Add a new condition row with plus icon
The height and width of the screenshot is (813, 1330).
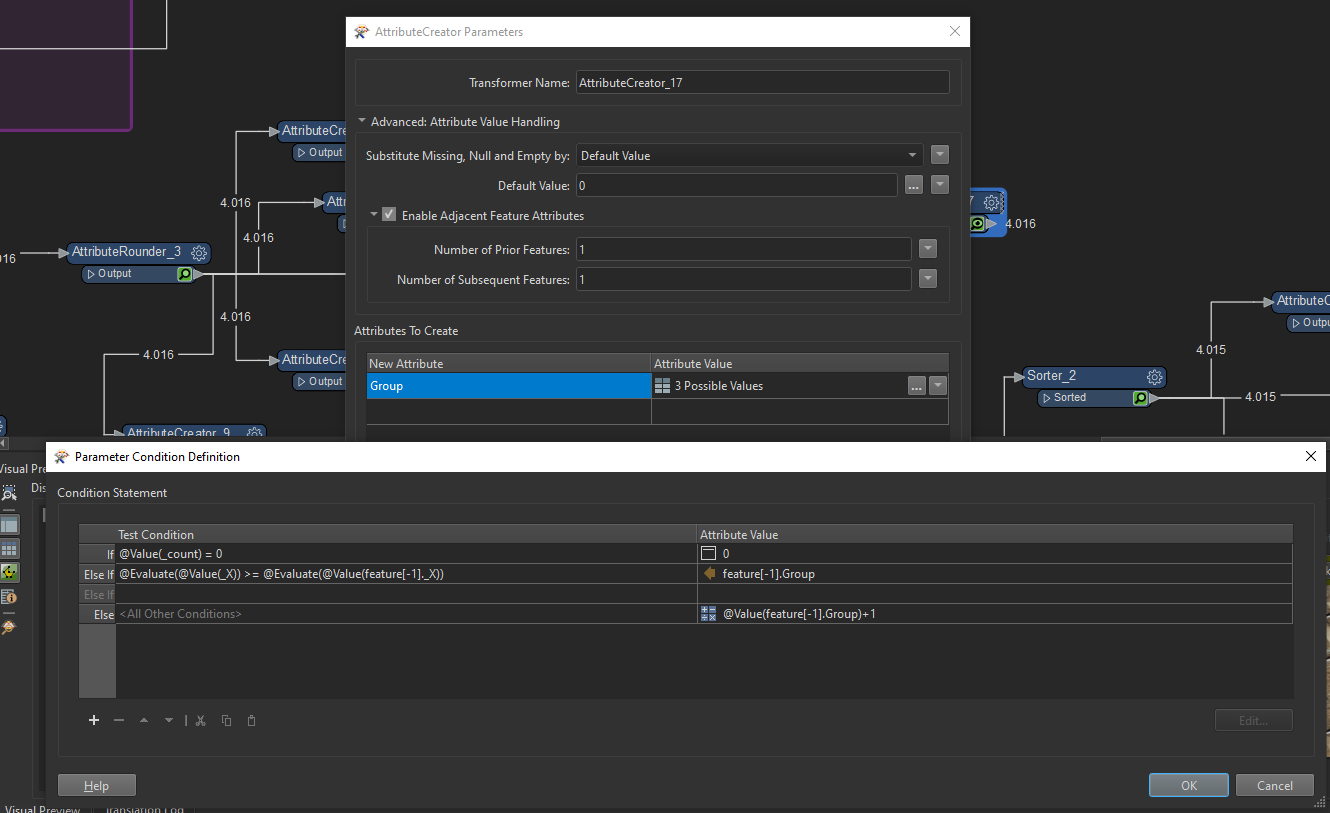click(x=94, y=720)
